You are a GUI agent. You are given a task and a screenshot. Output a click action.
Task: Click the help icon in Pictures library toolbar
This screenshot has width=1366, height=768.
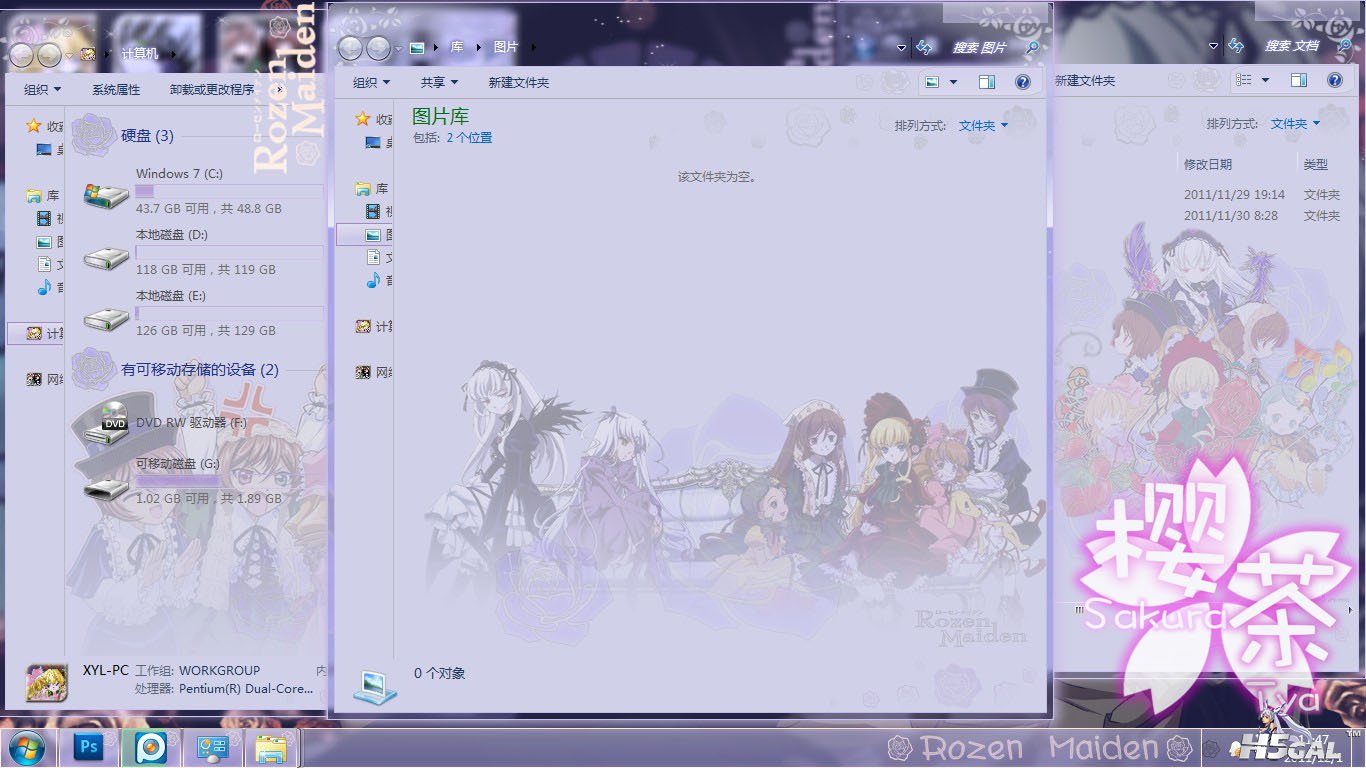tap(1022, 82)
